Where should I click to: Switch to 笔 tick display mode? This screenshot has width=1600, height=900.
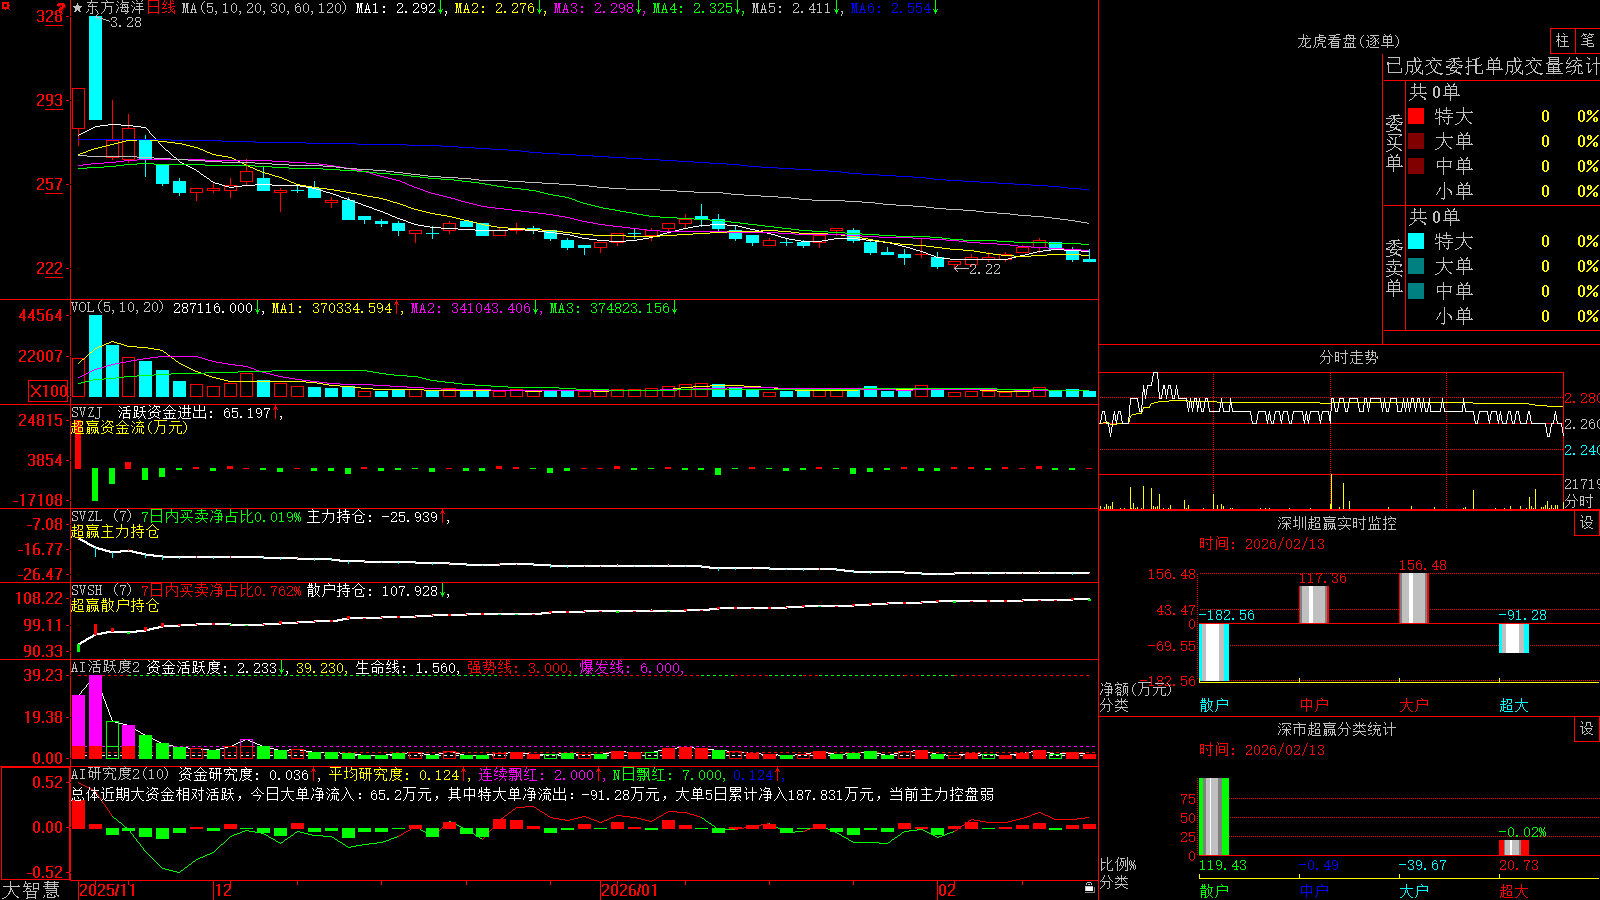pos(1587,41)
